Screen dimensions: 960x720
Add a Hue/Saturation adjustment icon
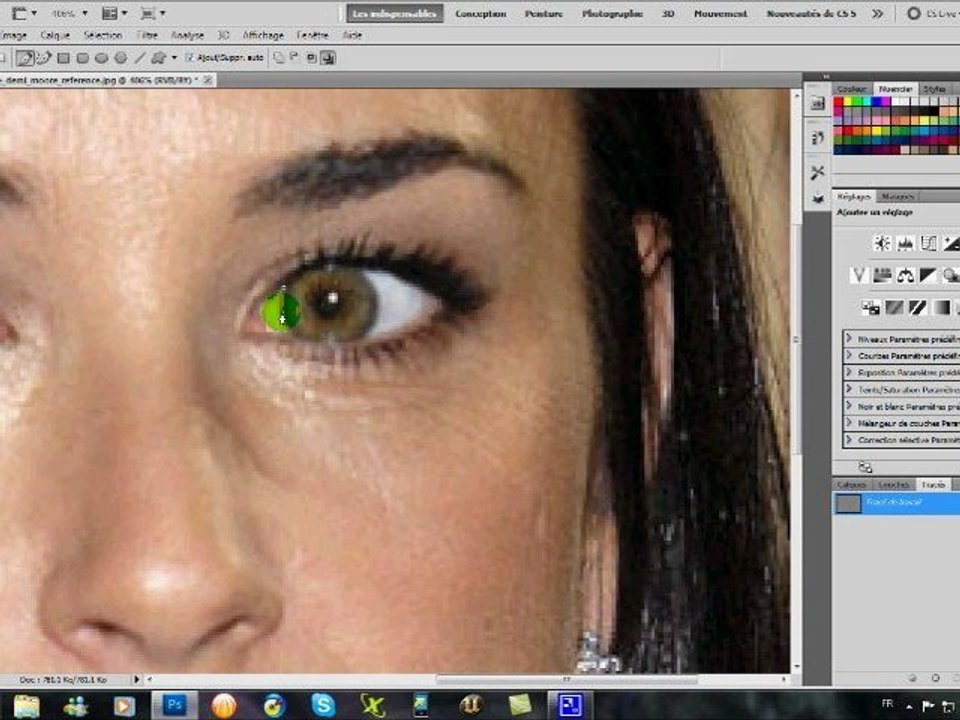pos(882,276)
